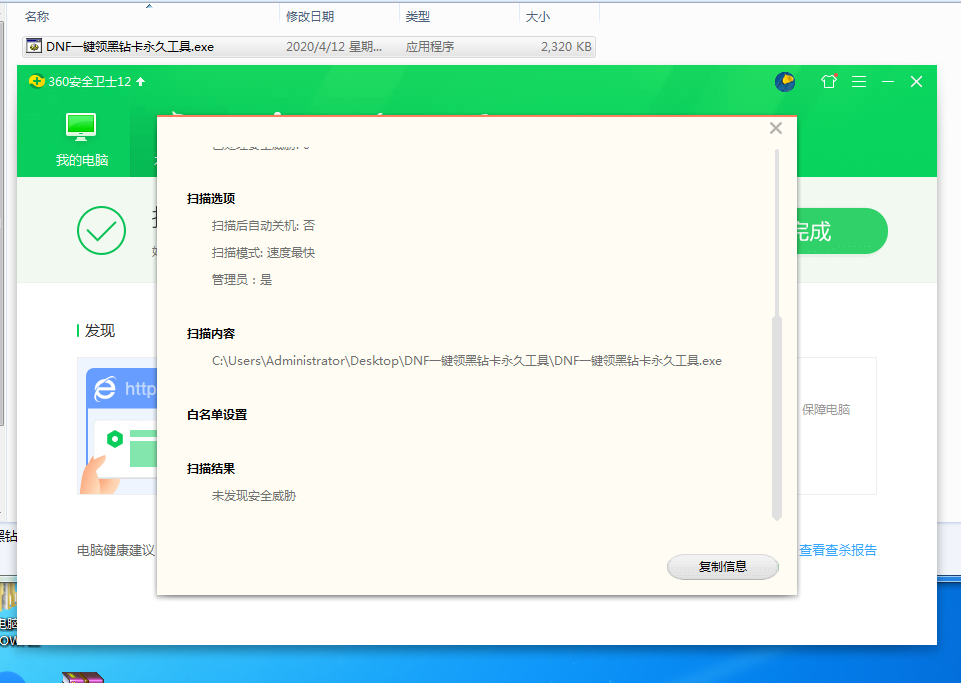The image size is (961, 683).
Task: Open the 查看查杀报告 link
Action: click(x=838, y=550)
